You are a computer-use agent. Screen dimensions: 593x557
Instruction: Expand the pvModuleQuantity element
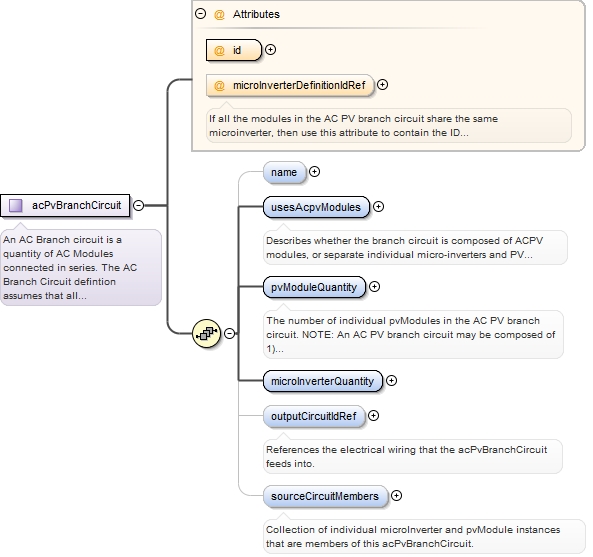pos(374,287)
